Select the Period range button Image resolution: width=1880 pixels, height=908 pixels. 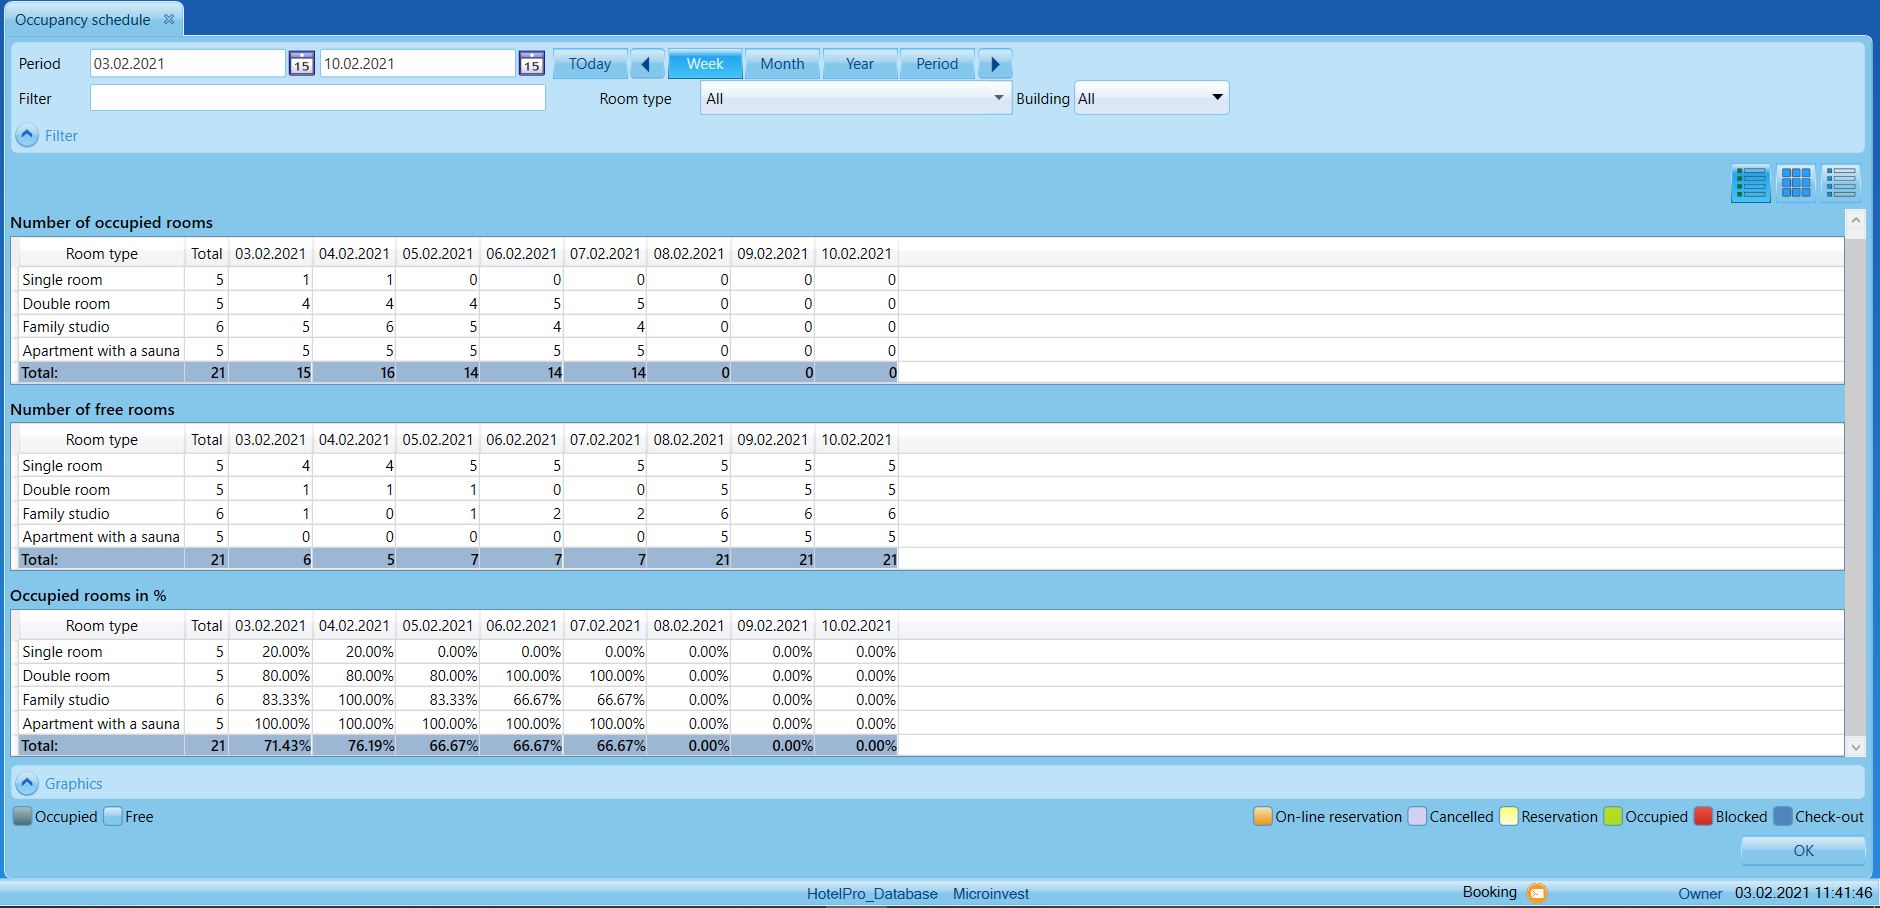coord(937,64)
